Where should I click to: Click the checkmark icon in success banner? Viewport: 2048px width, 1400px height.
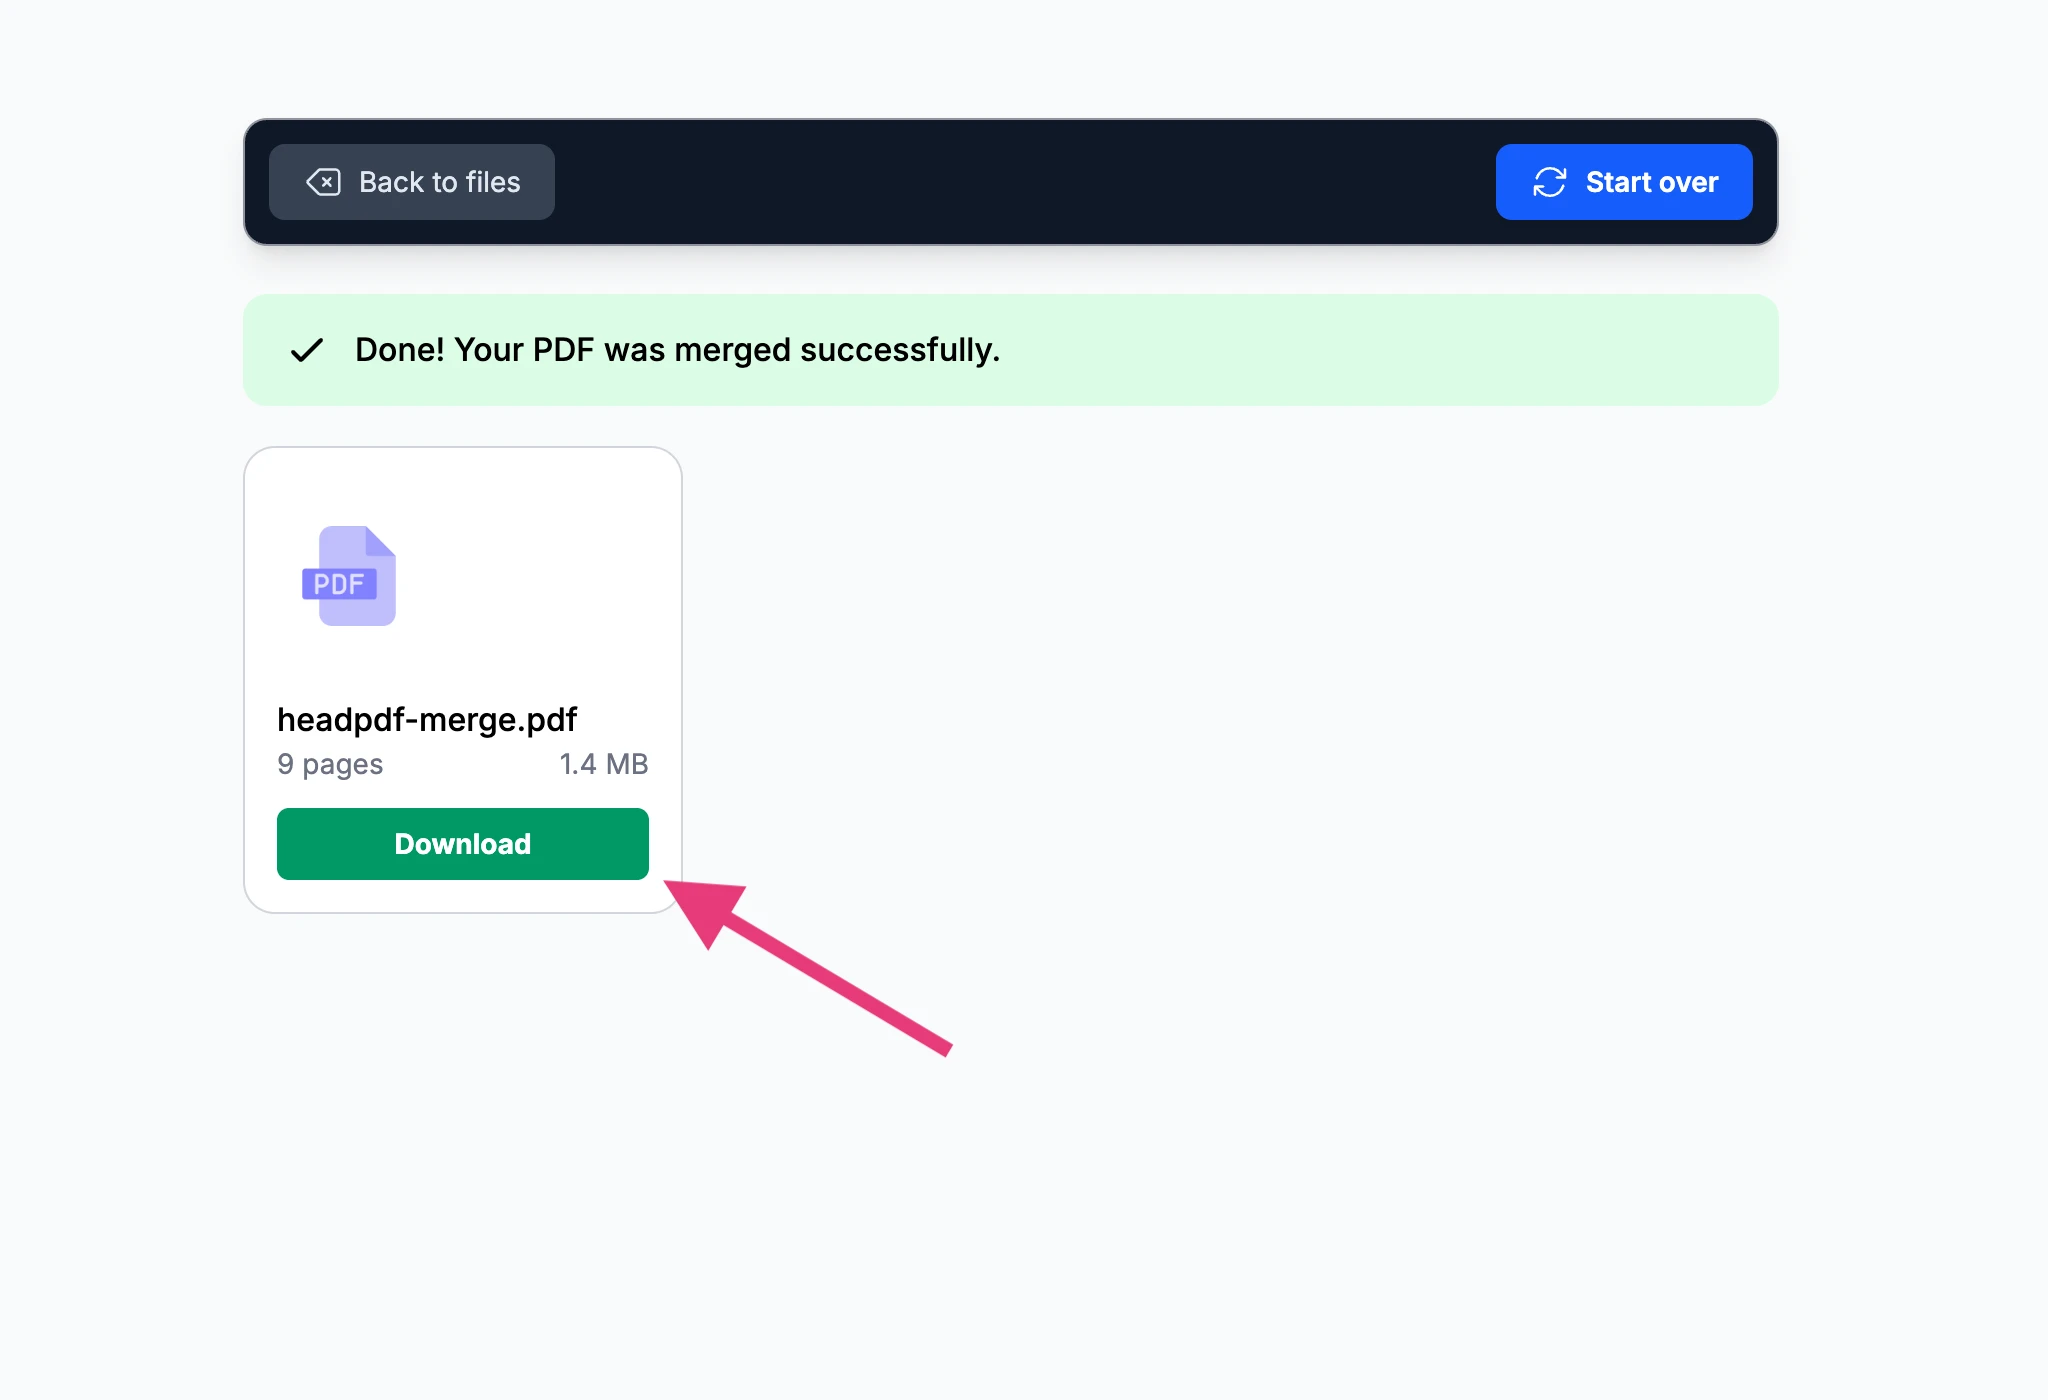306,350
